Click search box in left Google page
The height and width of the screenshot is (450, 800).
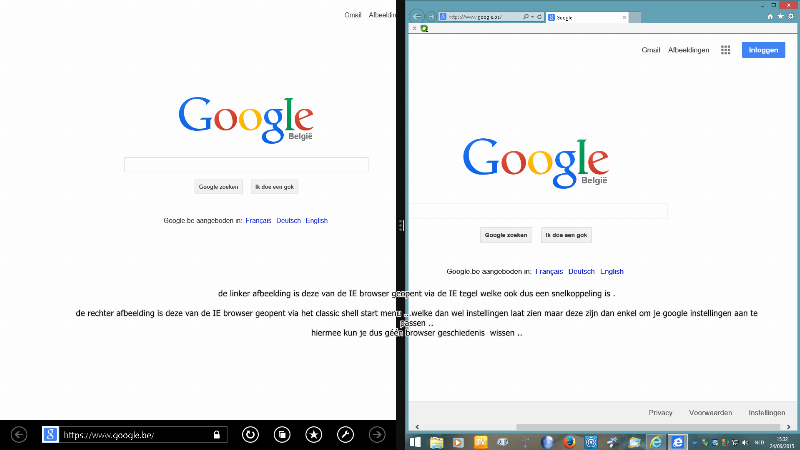[x=246, y=164]
